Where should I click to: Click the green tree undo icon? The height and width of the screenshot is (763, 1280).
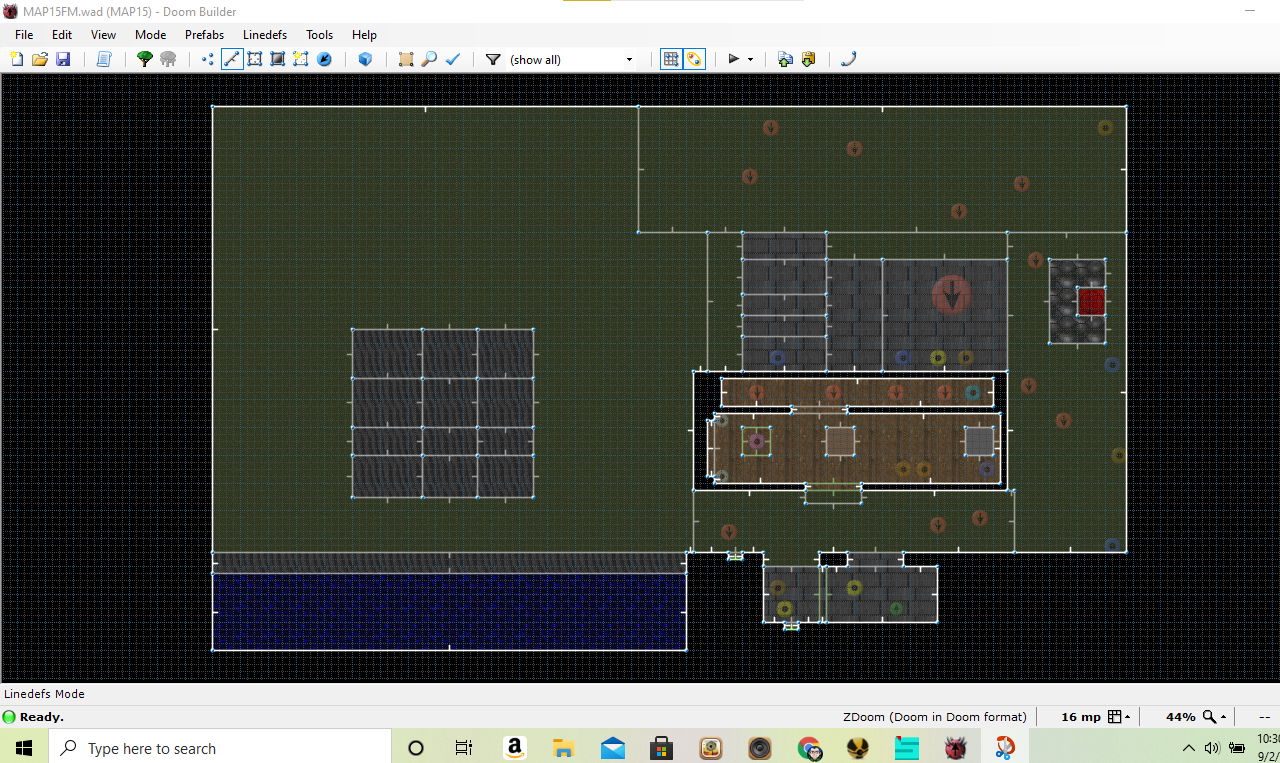point(145,59)
